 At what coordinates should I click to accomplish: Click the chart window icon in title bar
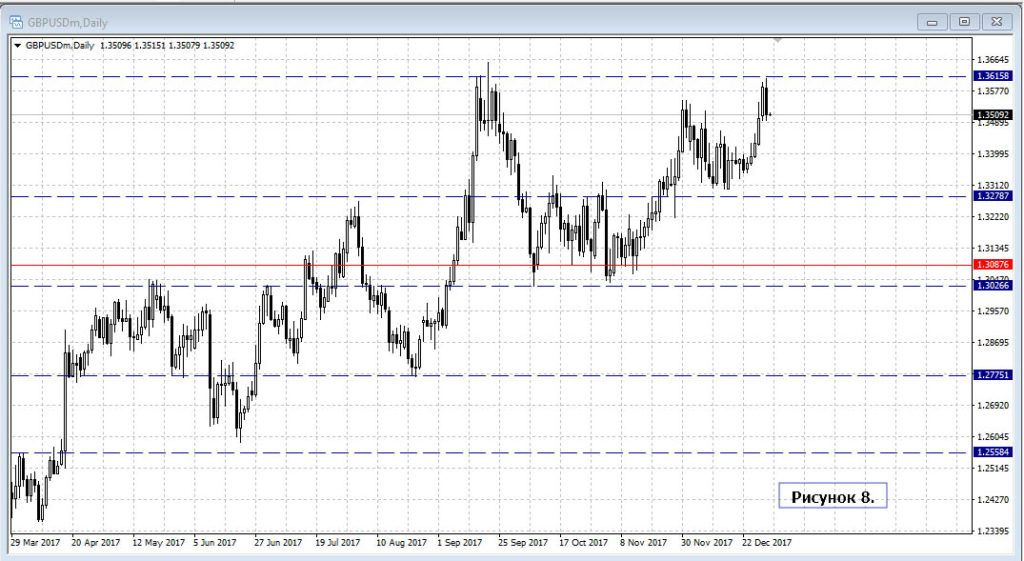click(16, 22)
